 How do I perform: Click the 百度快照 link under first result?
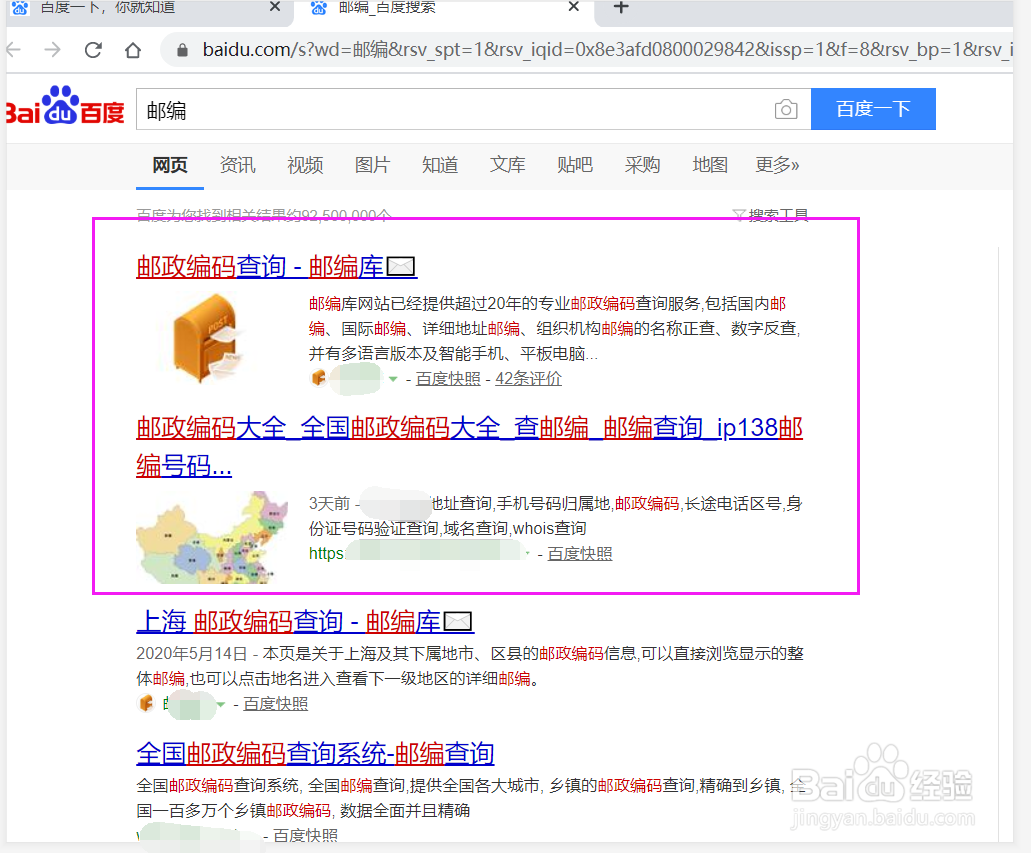[448, 379]
